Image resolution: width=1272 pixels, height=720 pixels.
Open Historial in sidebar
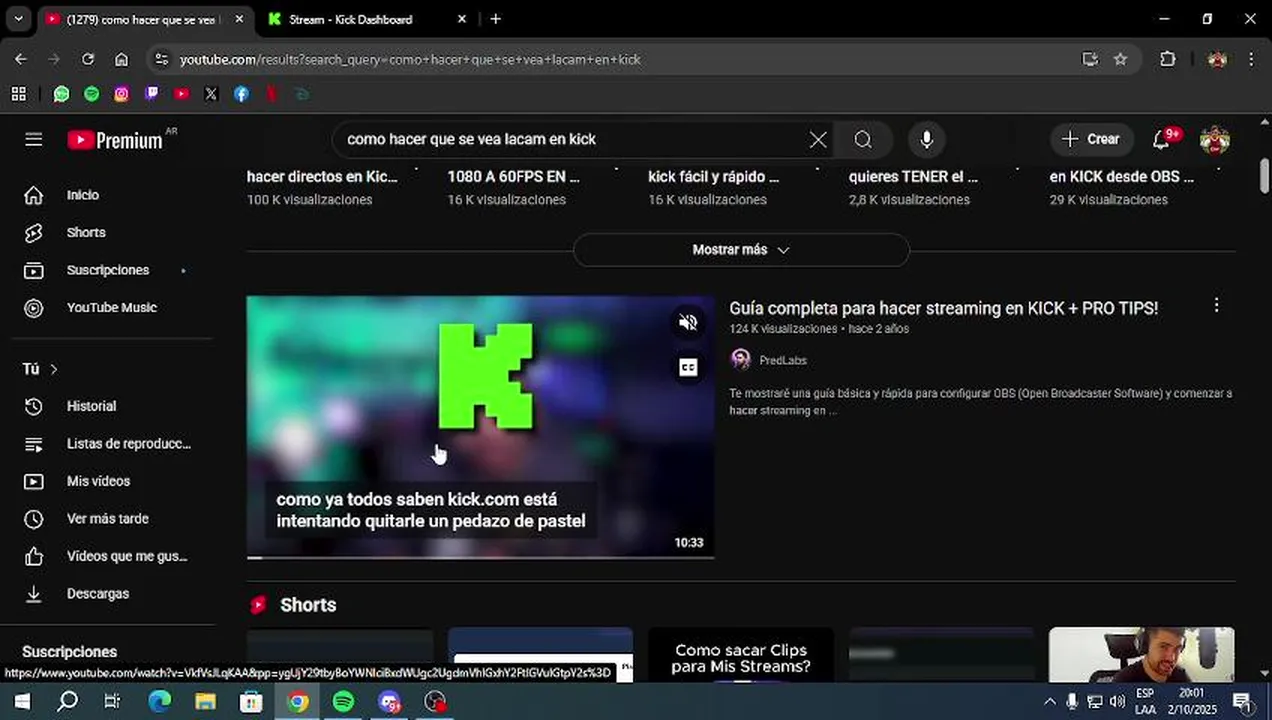click(91, 406)
